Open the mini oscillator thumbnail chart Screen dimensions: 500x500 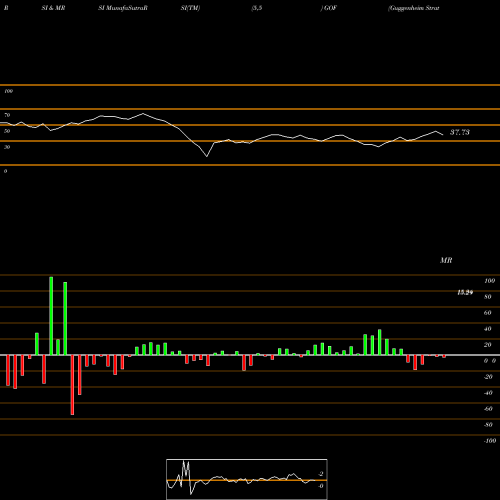pyautogui.click(x=247, y=479)
